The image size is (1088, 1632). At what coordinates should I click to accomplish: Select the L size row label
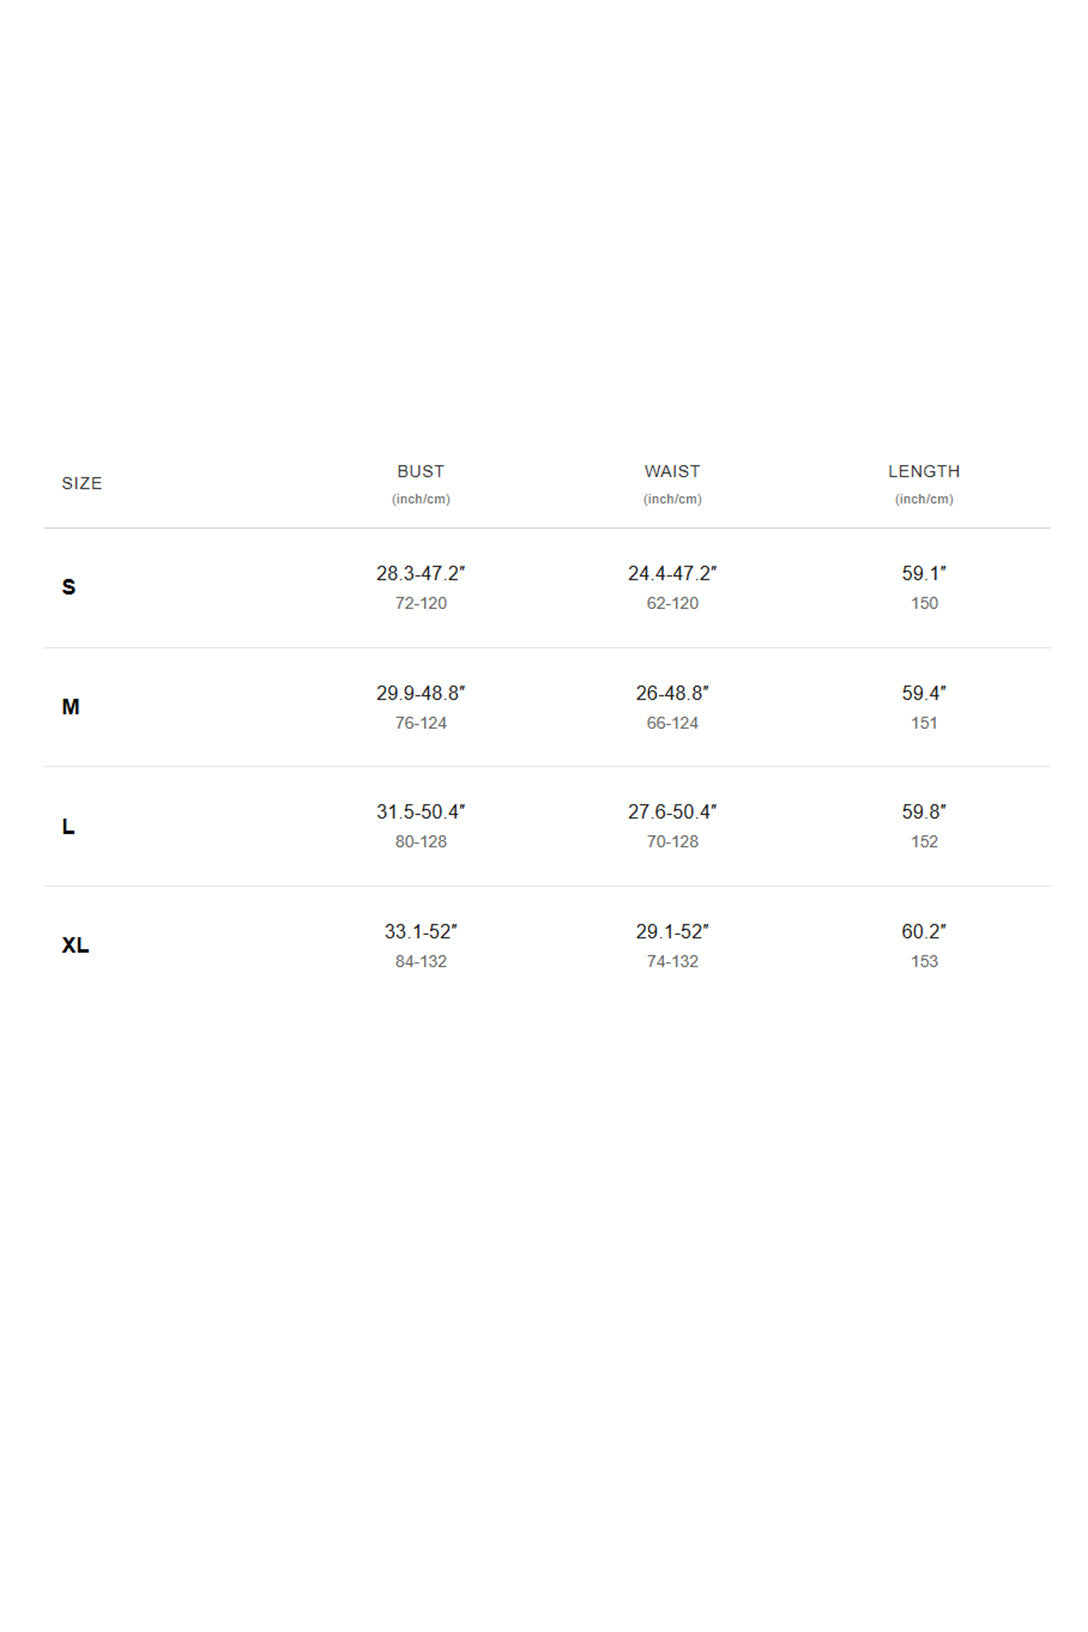tap(68, 826)
